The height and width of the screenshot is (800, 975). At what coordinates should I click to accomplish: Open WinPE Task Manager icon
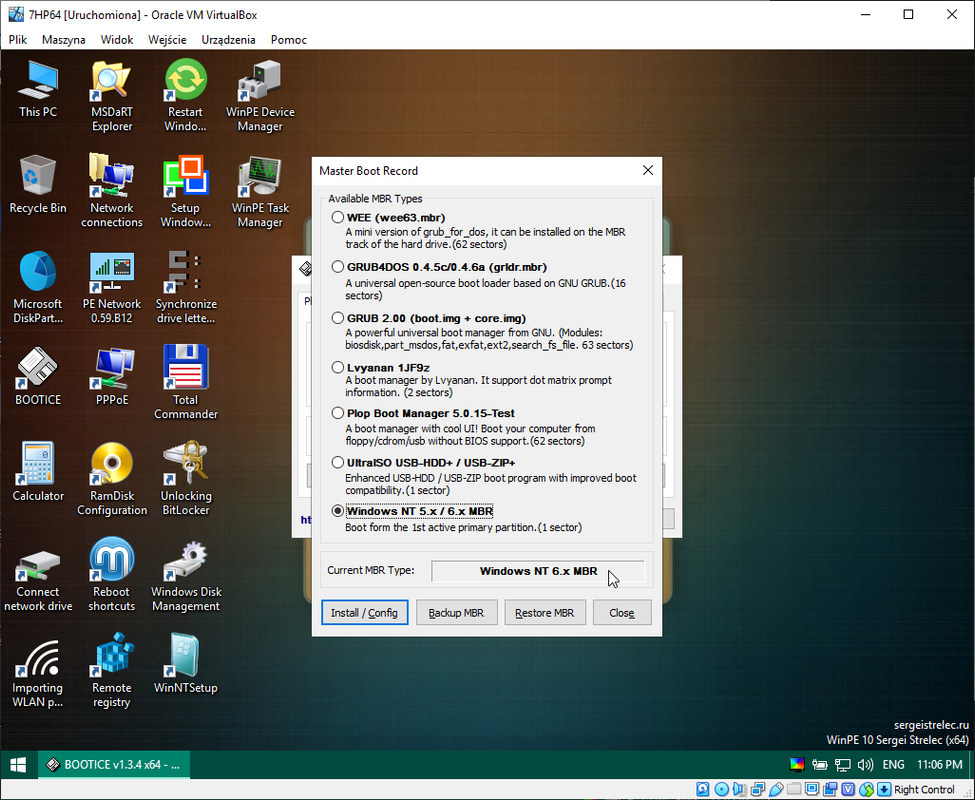pos(260,191)
